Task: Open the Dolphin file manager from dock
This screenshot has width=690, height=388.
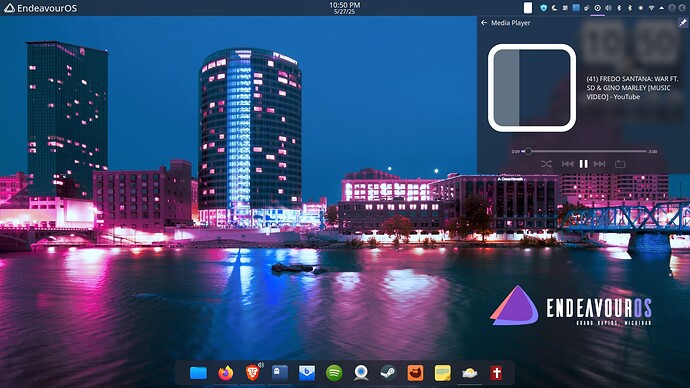Action: pyautogui.click(x=198, y=373)
